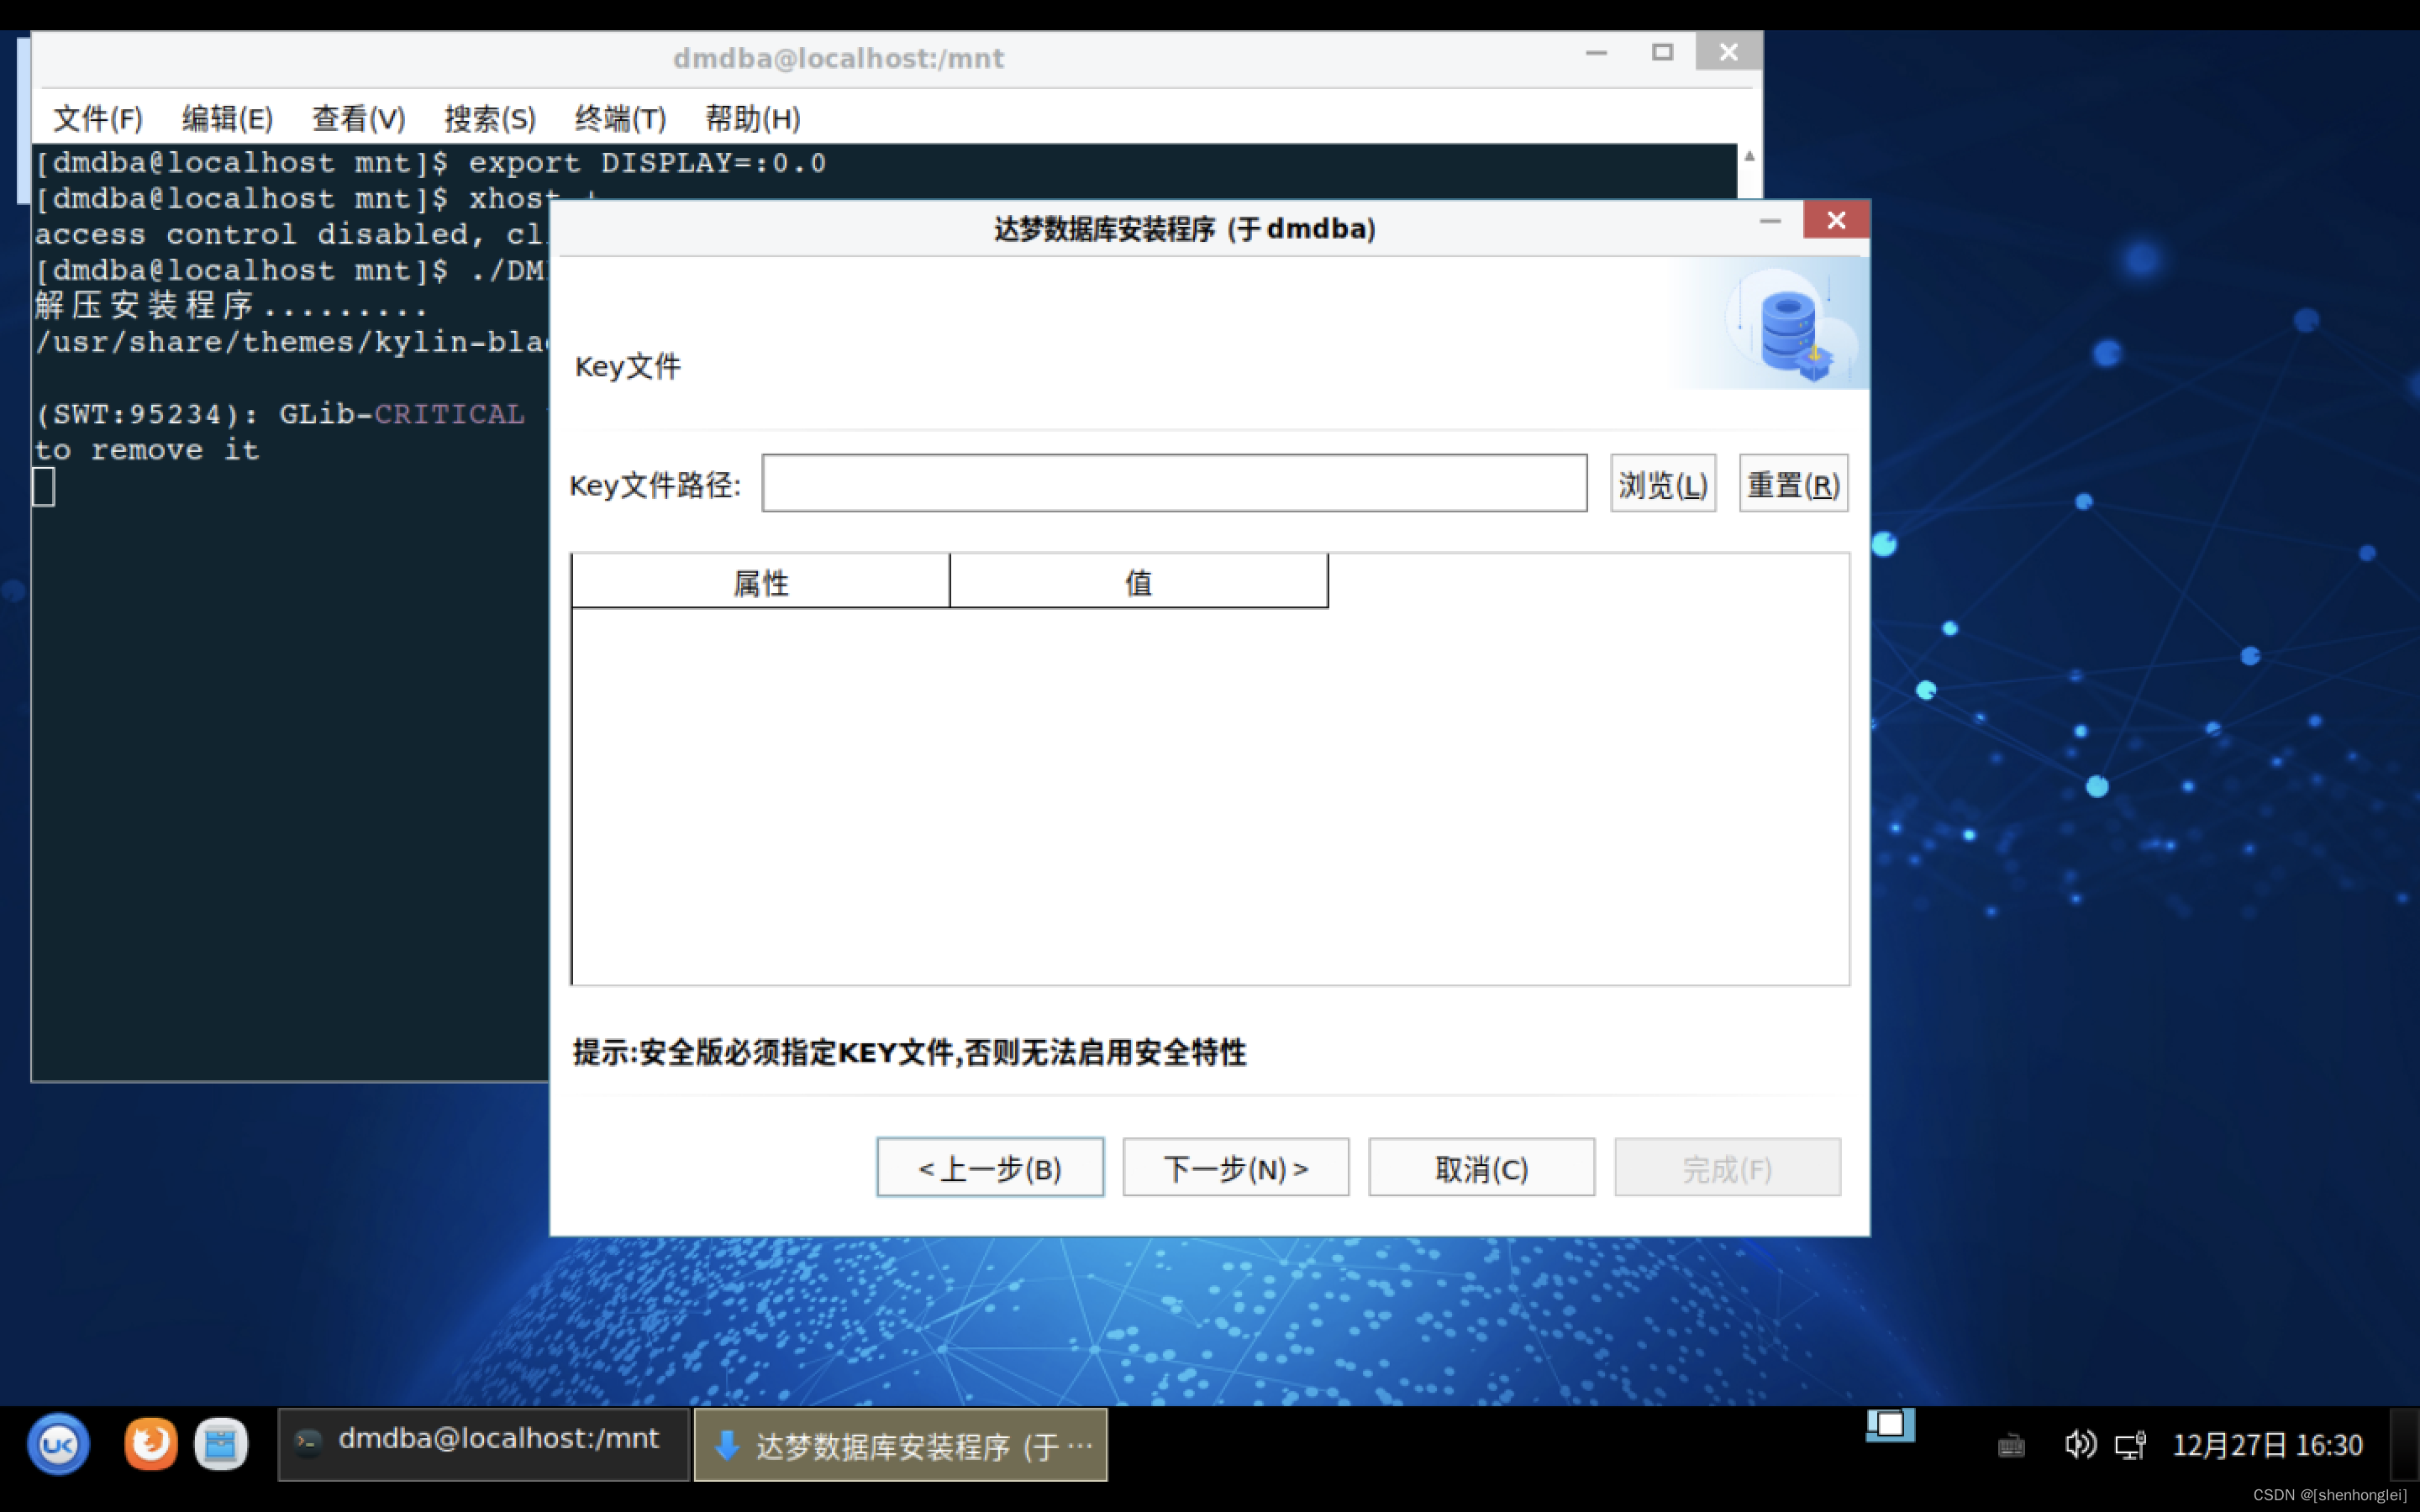Open the 编辑(E) menu in terminal

(x=227, y=119)
